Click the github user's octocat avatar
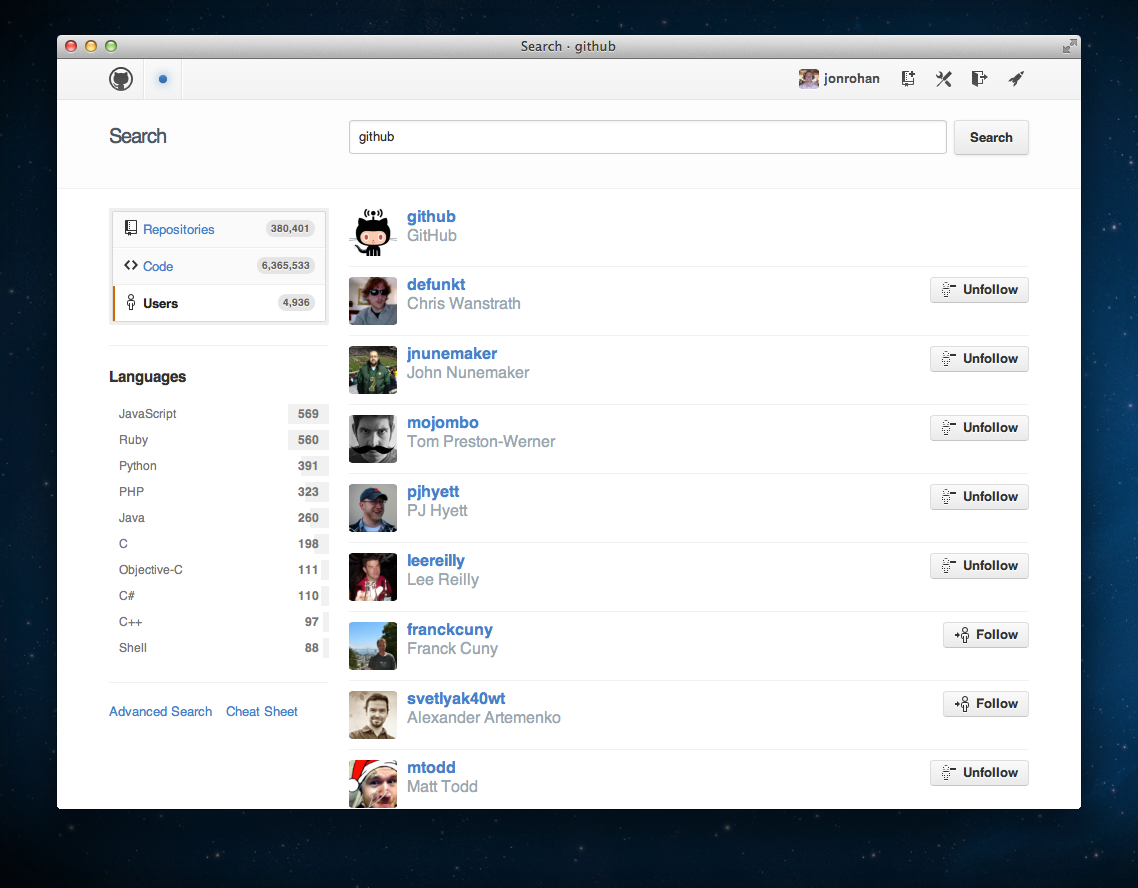Image resolution: width=1138 pixels, height=888 pixels. click(x=373, y=232)
